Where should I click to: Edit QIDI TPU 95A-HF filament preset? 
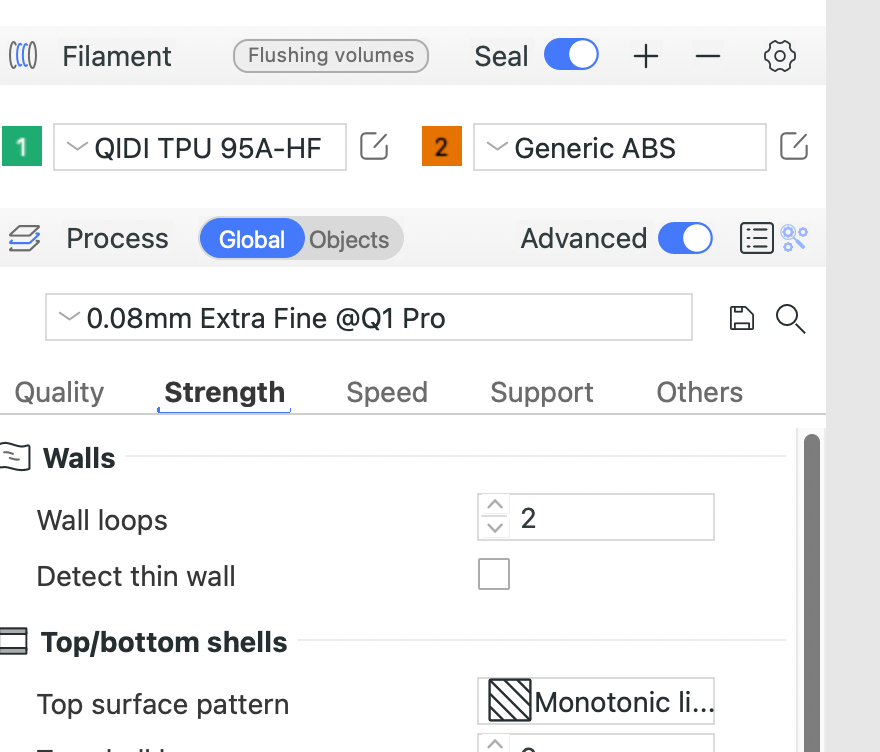tap(374, 147)
